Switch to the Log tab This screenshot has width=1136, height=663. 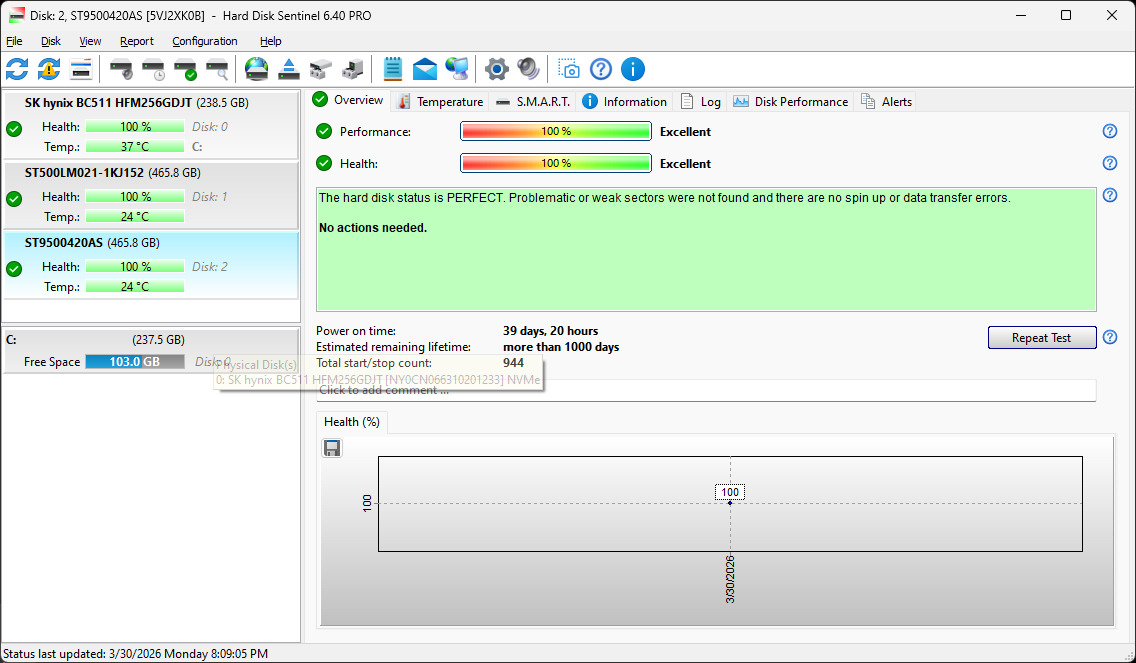(x=701, y=101)
